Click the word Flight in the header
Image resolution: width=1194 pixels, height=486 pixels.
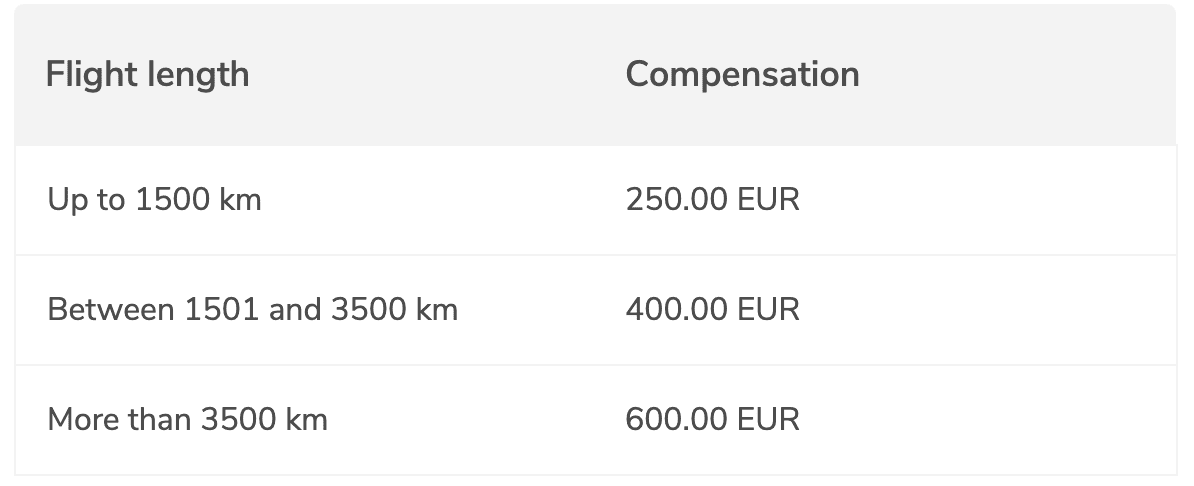[x=91, y=75]
